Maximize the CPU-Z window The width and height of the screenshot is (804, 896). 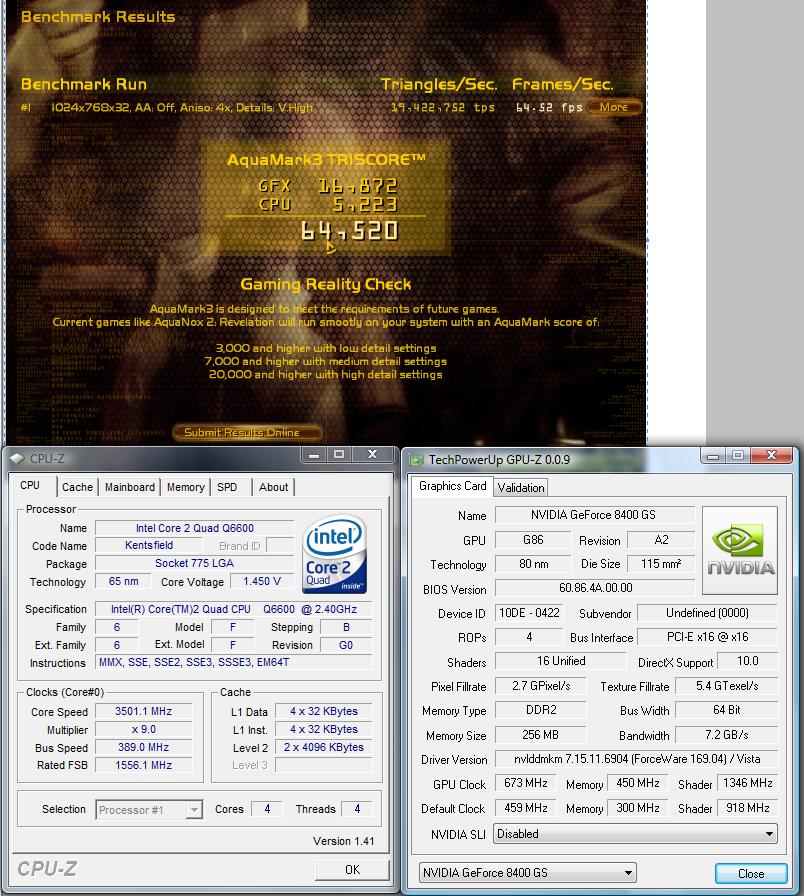[339, 455]
